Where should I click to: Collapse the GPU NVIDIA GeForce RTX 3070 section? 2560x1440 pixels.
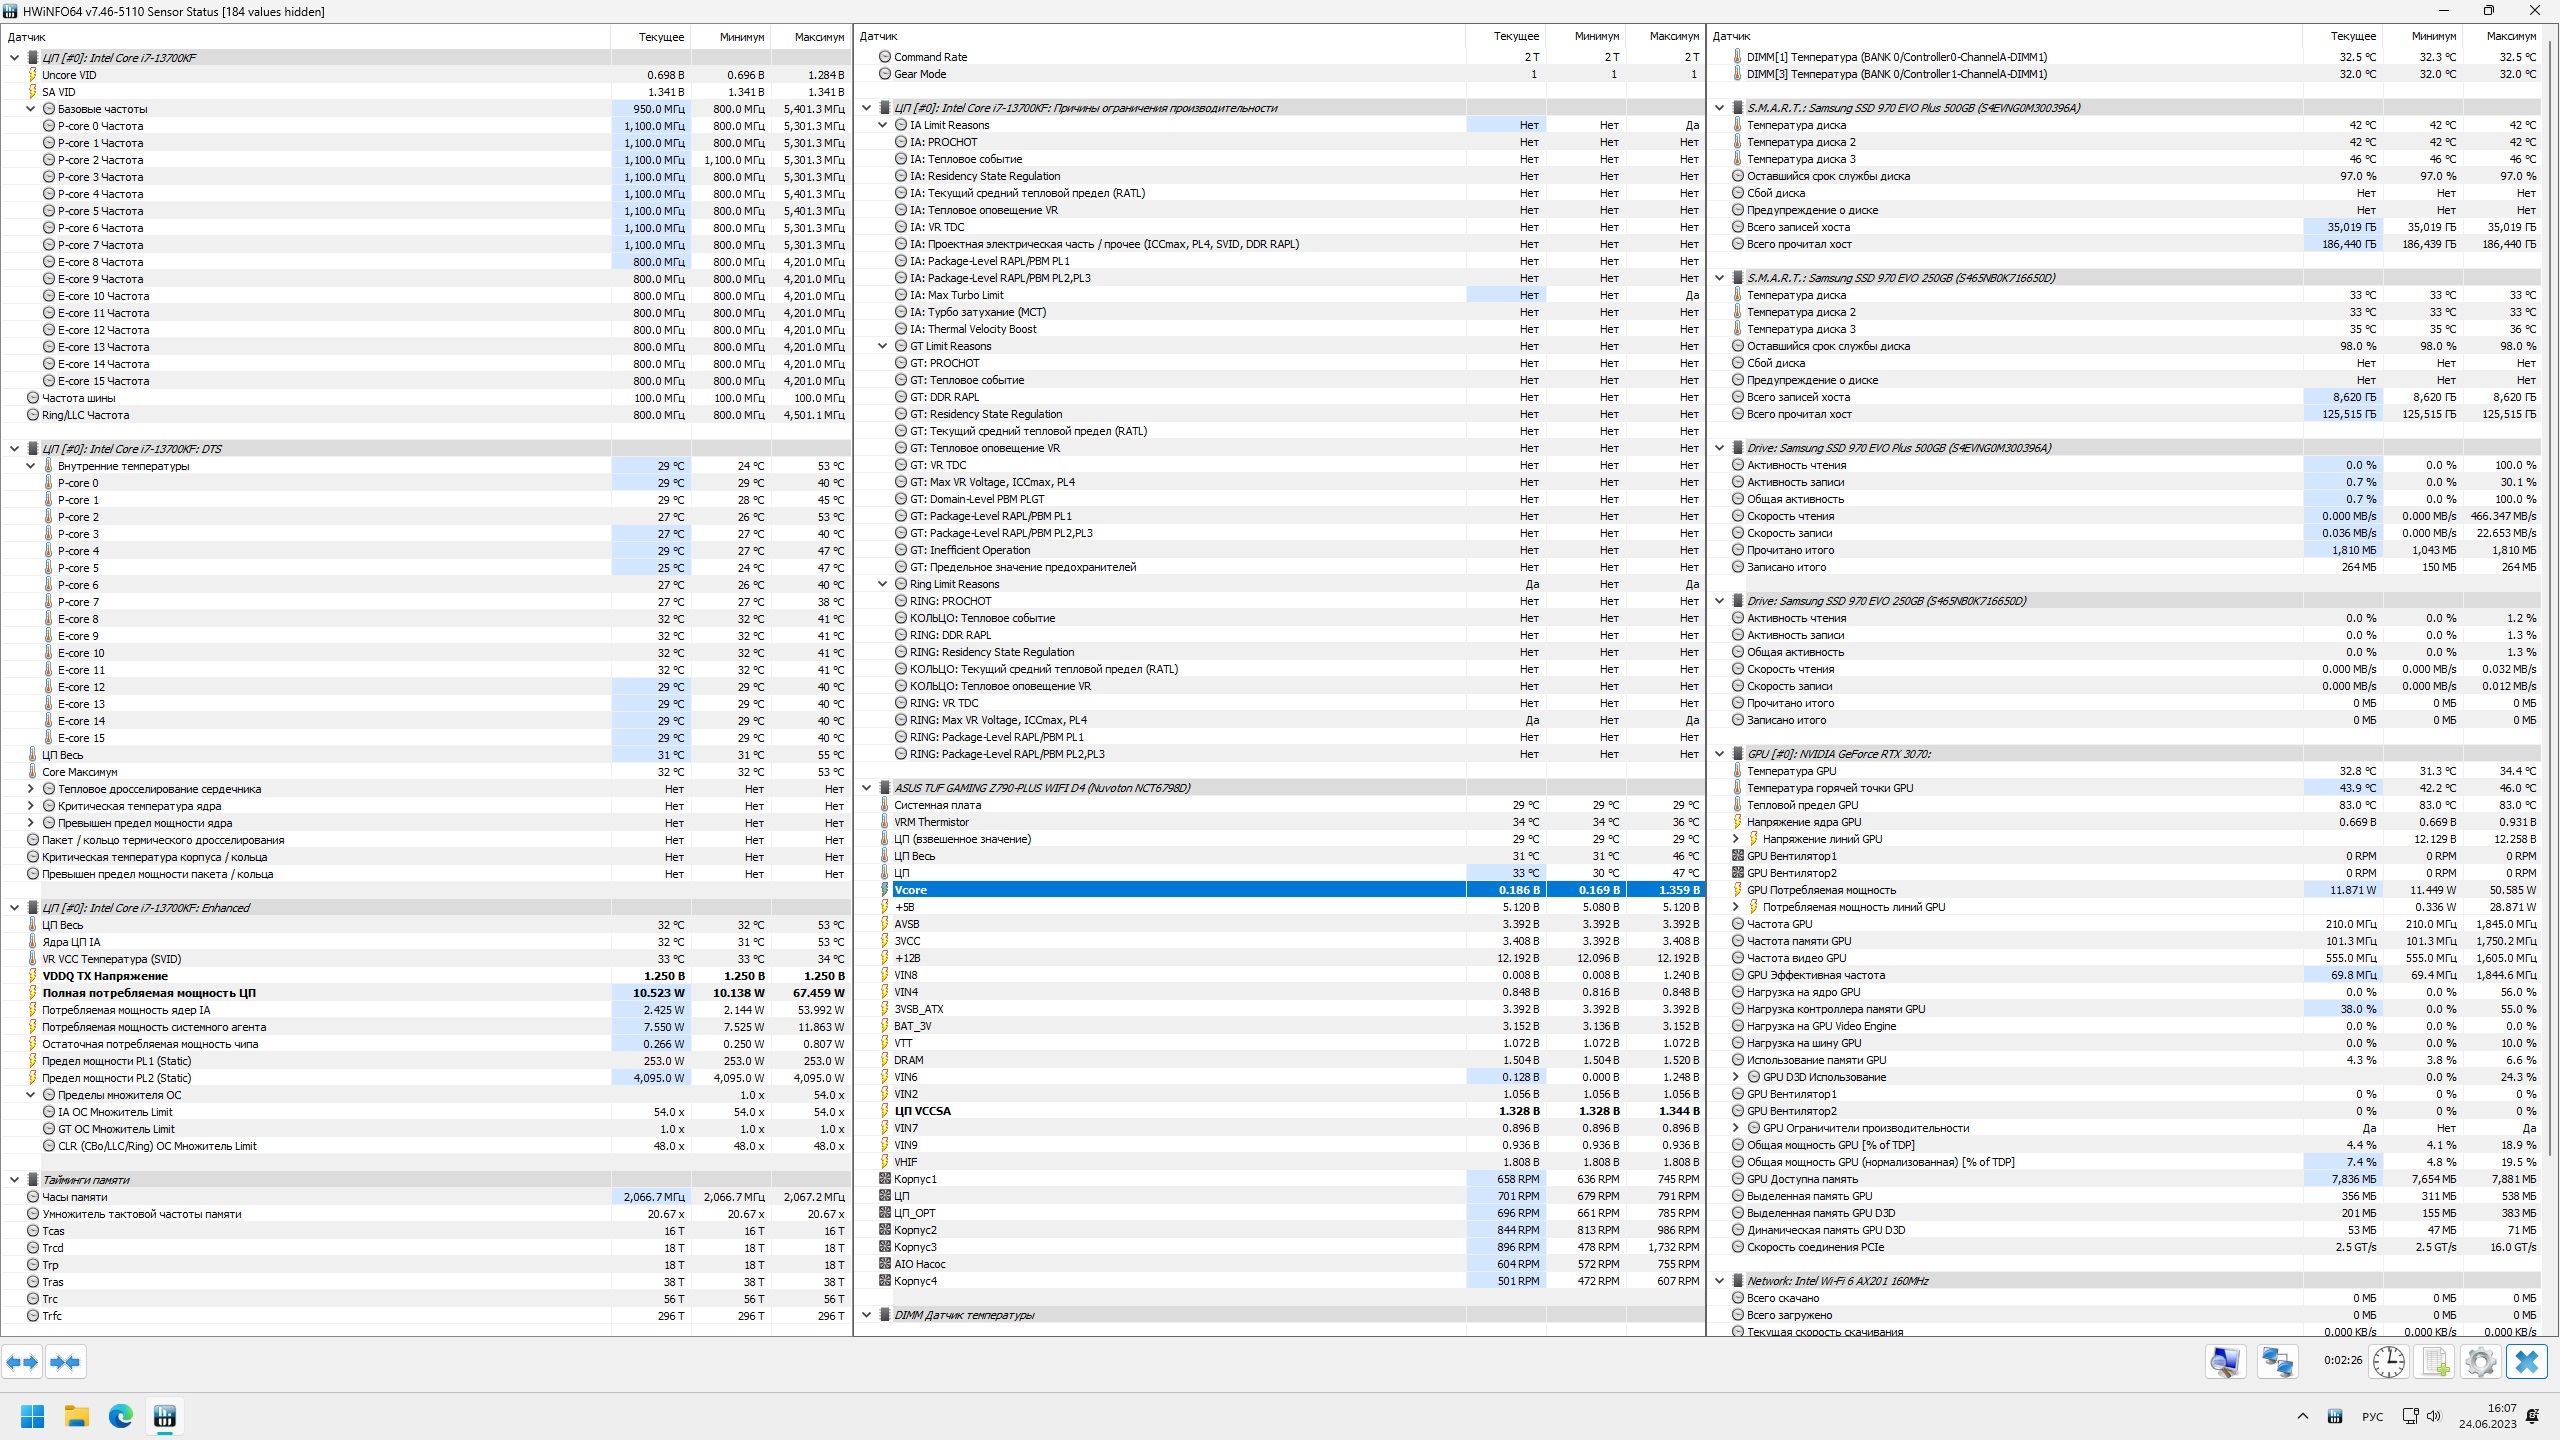pyautogui.click(x=1719, y=754)
